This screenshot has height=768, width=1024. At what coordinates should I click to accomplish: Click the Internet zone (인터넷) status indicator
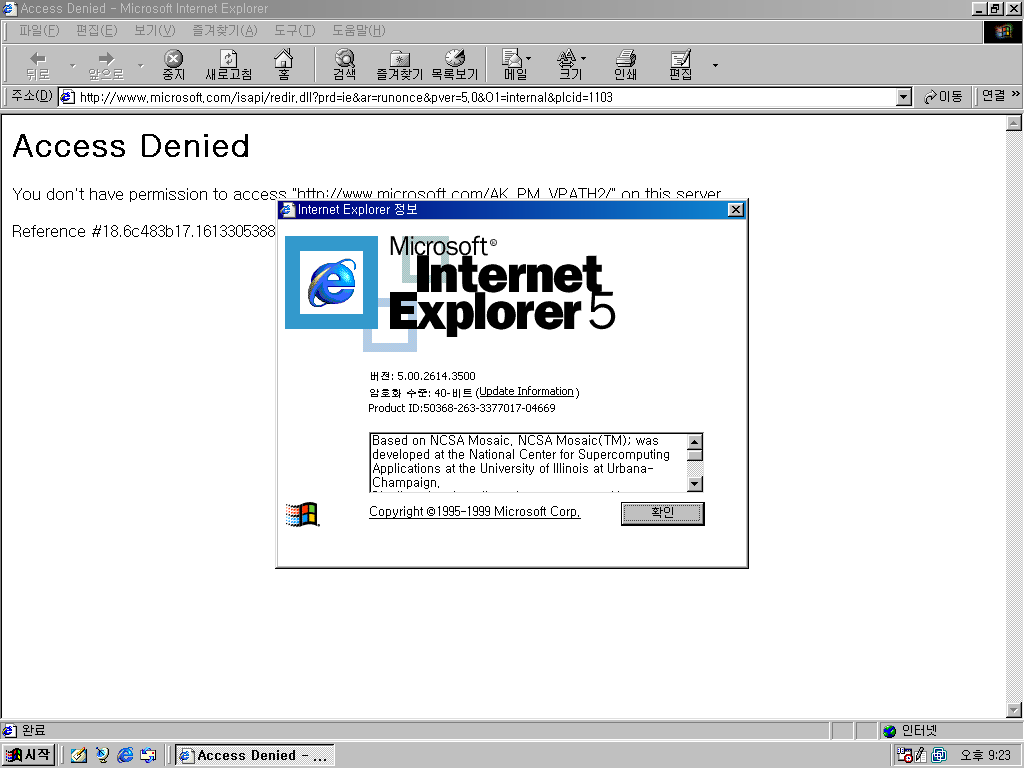pyautogui.click(x=911, y=731)
